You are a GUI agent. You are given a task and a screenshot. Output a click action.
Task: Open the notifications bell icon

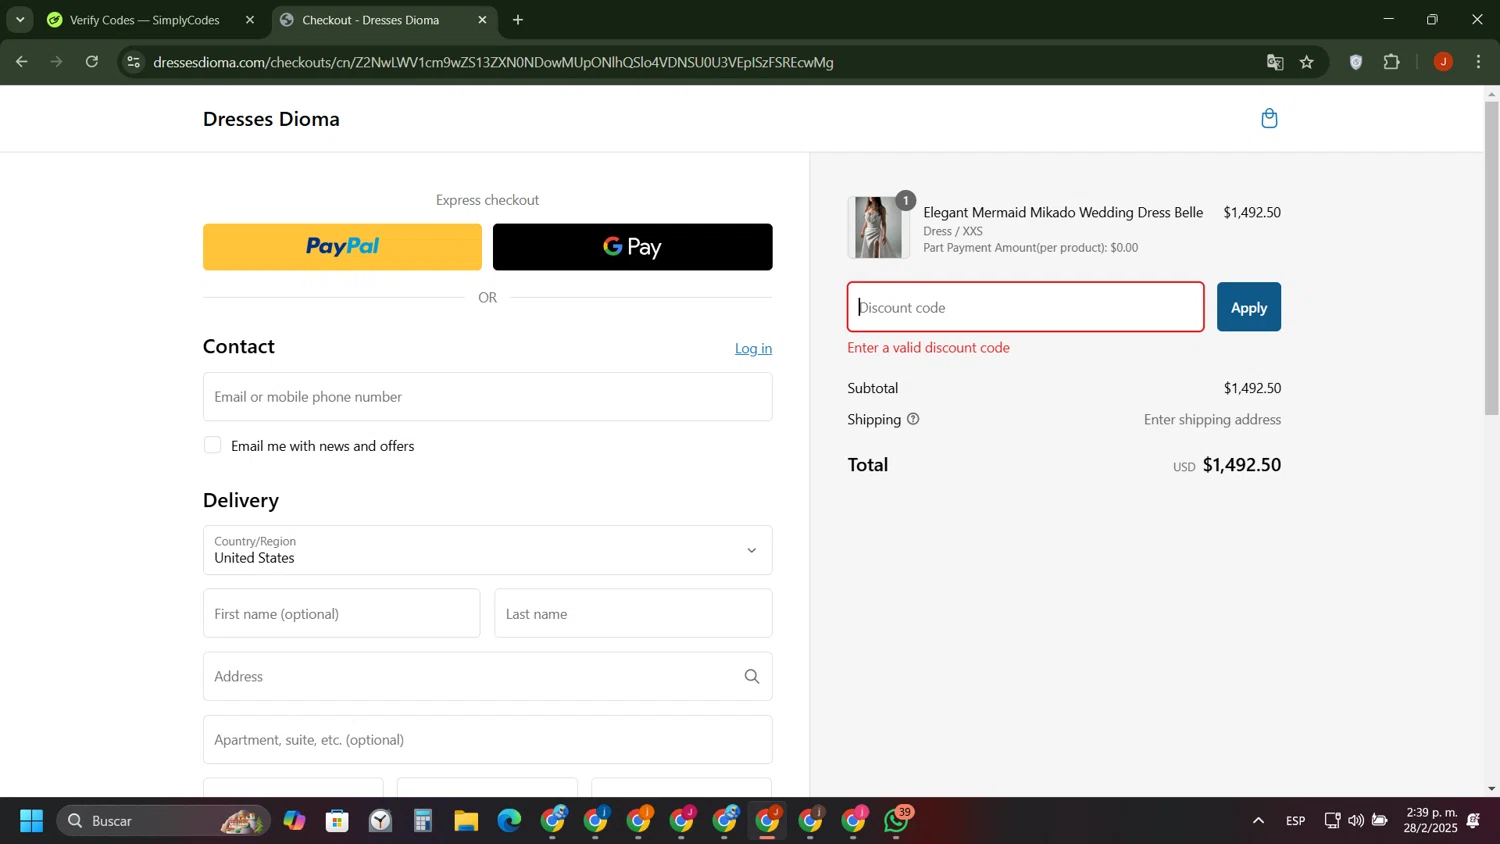(1474, 821)
